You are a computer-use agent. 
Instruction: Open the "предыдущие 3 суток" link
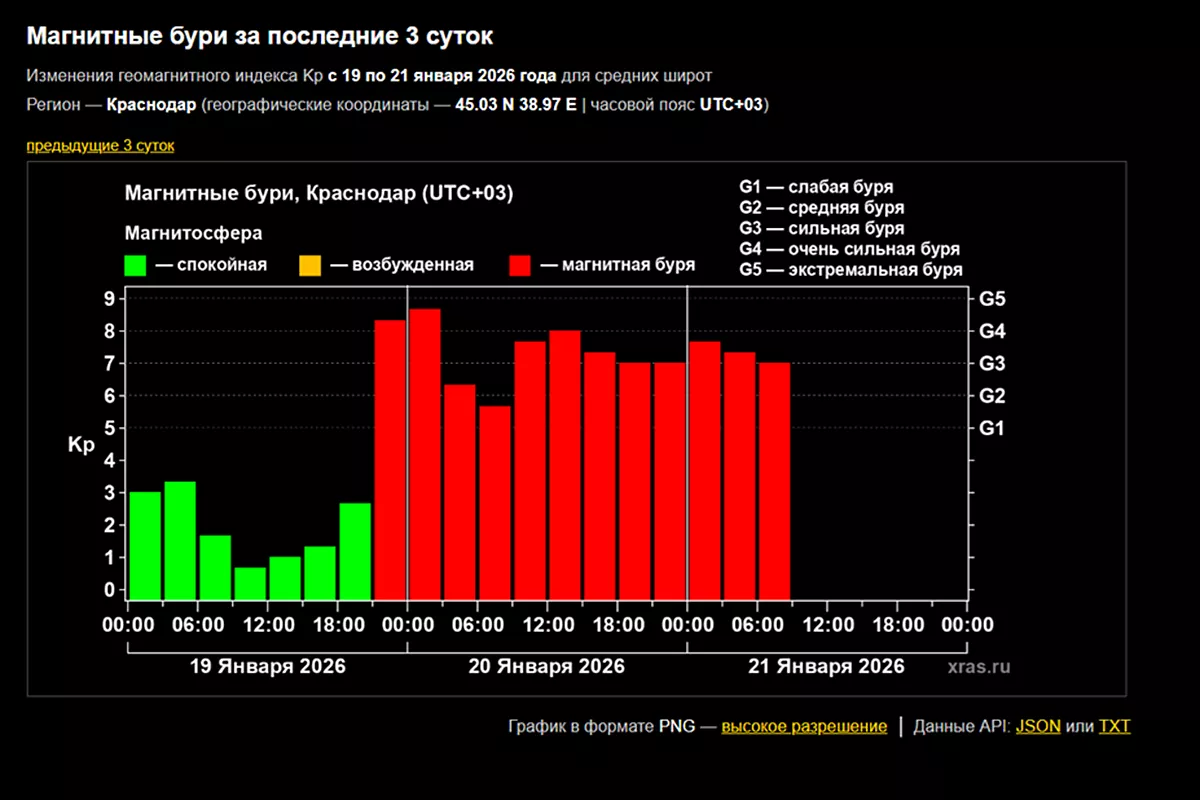point(100,146)
